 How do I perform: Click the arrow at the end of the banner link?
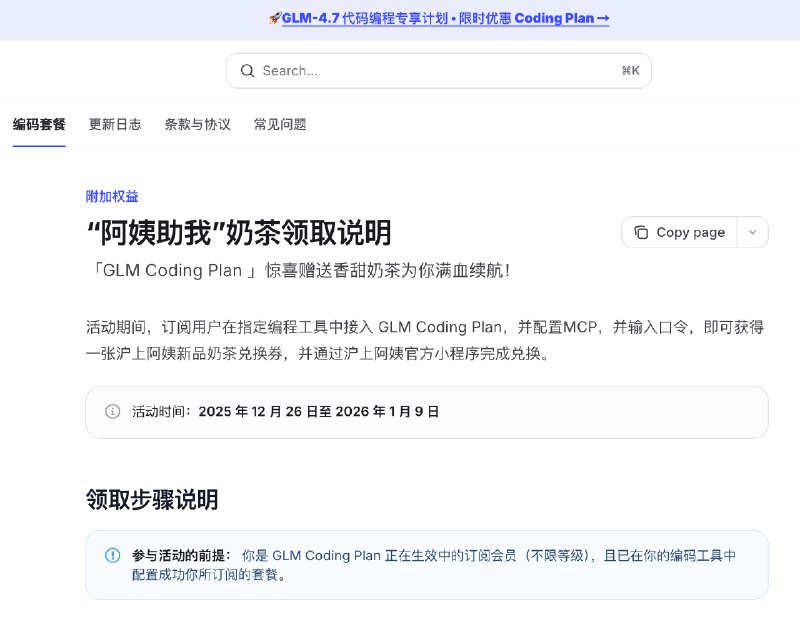pos(606,18)
